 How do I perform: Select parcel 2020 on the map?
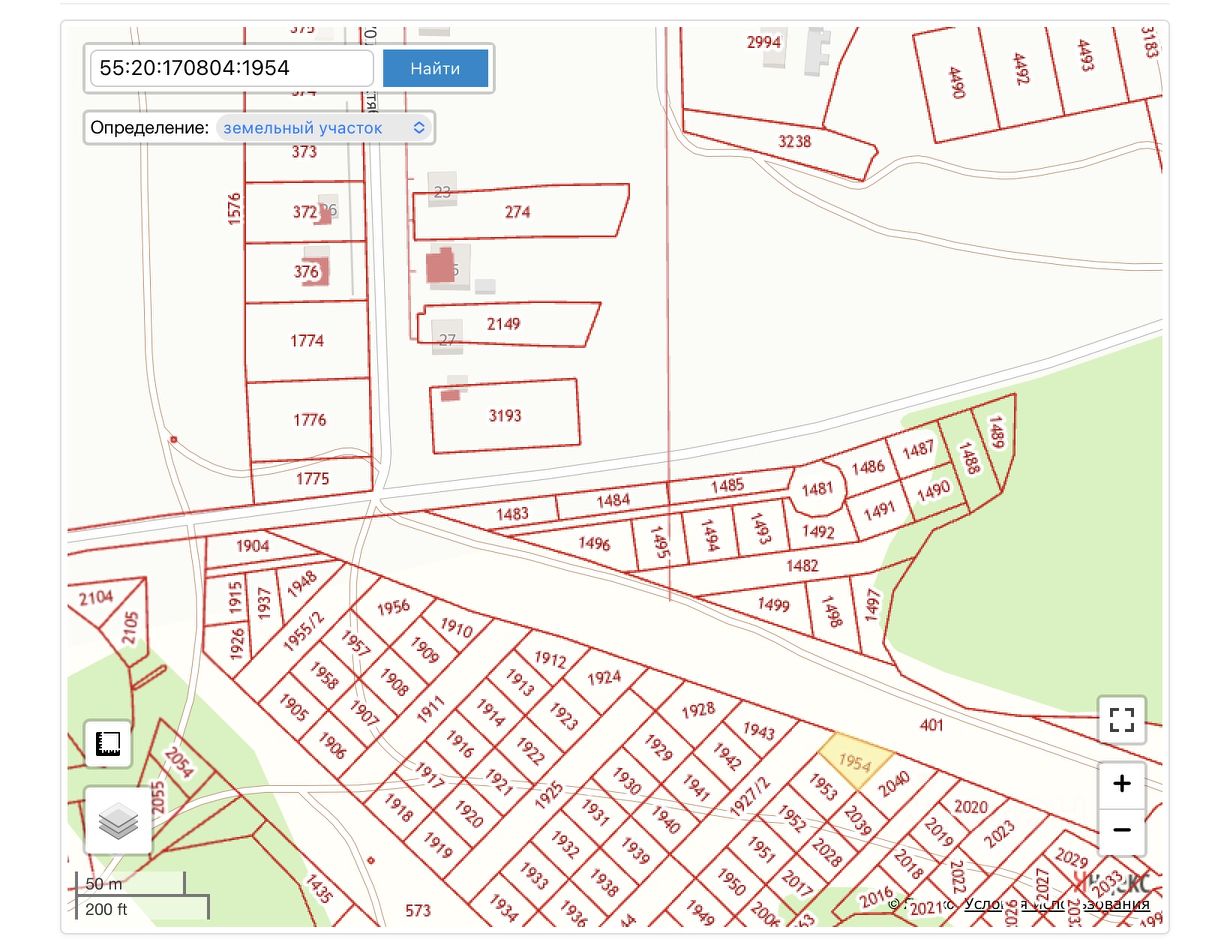click(x=971, y=806)
